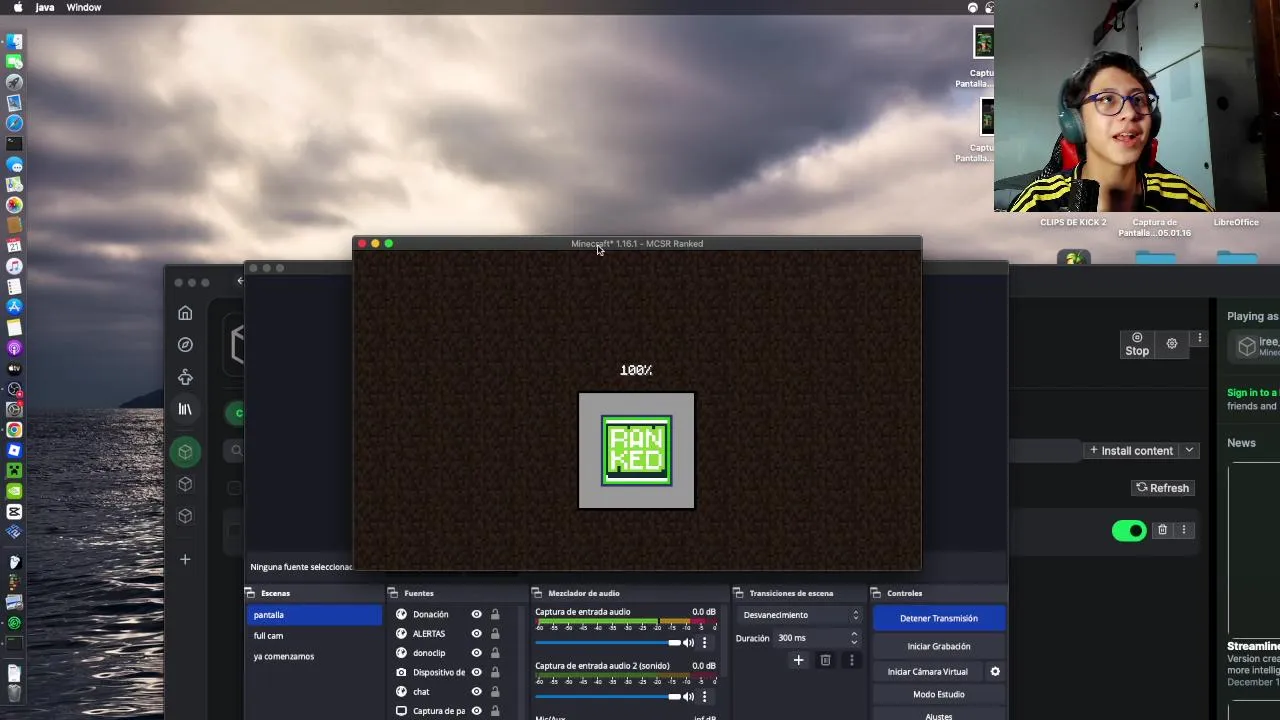Toggle lock on the ALERTAS source
This screenshot has width=1280, height=720.
click(495, 634)
